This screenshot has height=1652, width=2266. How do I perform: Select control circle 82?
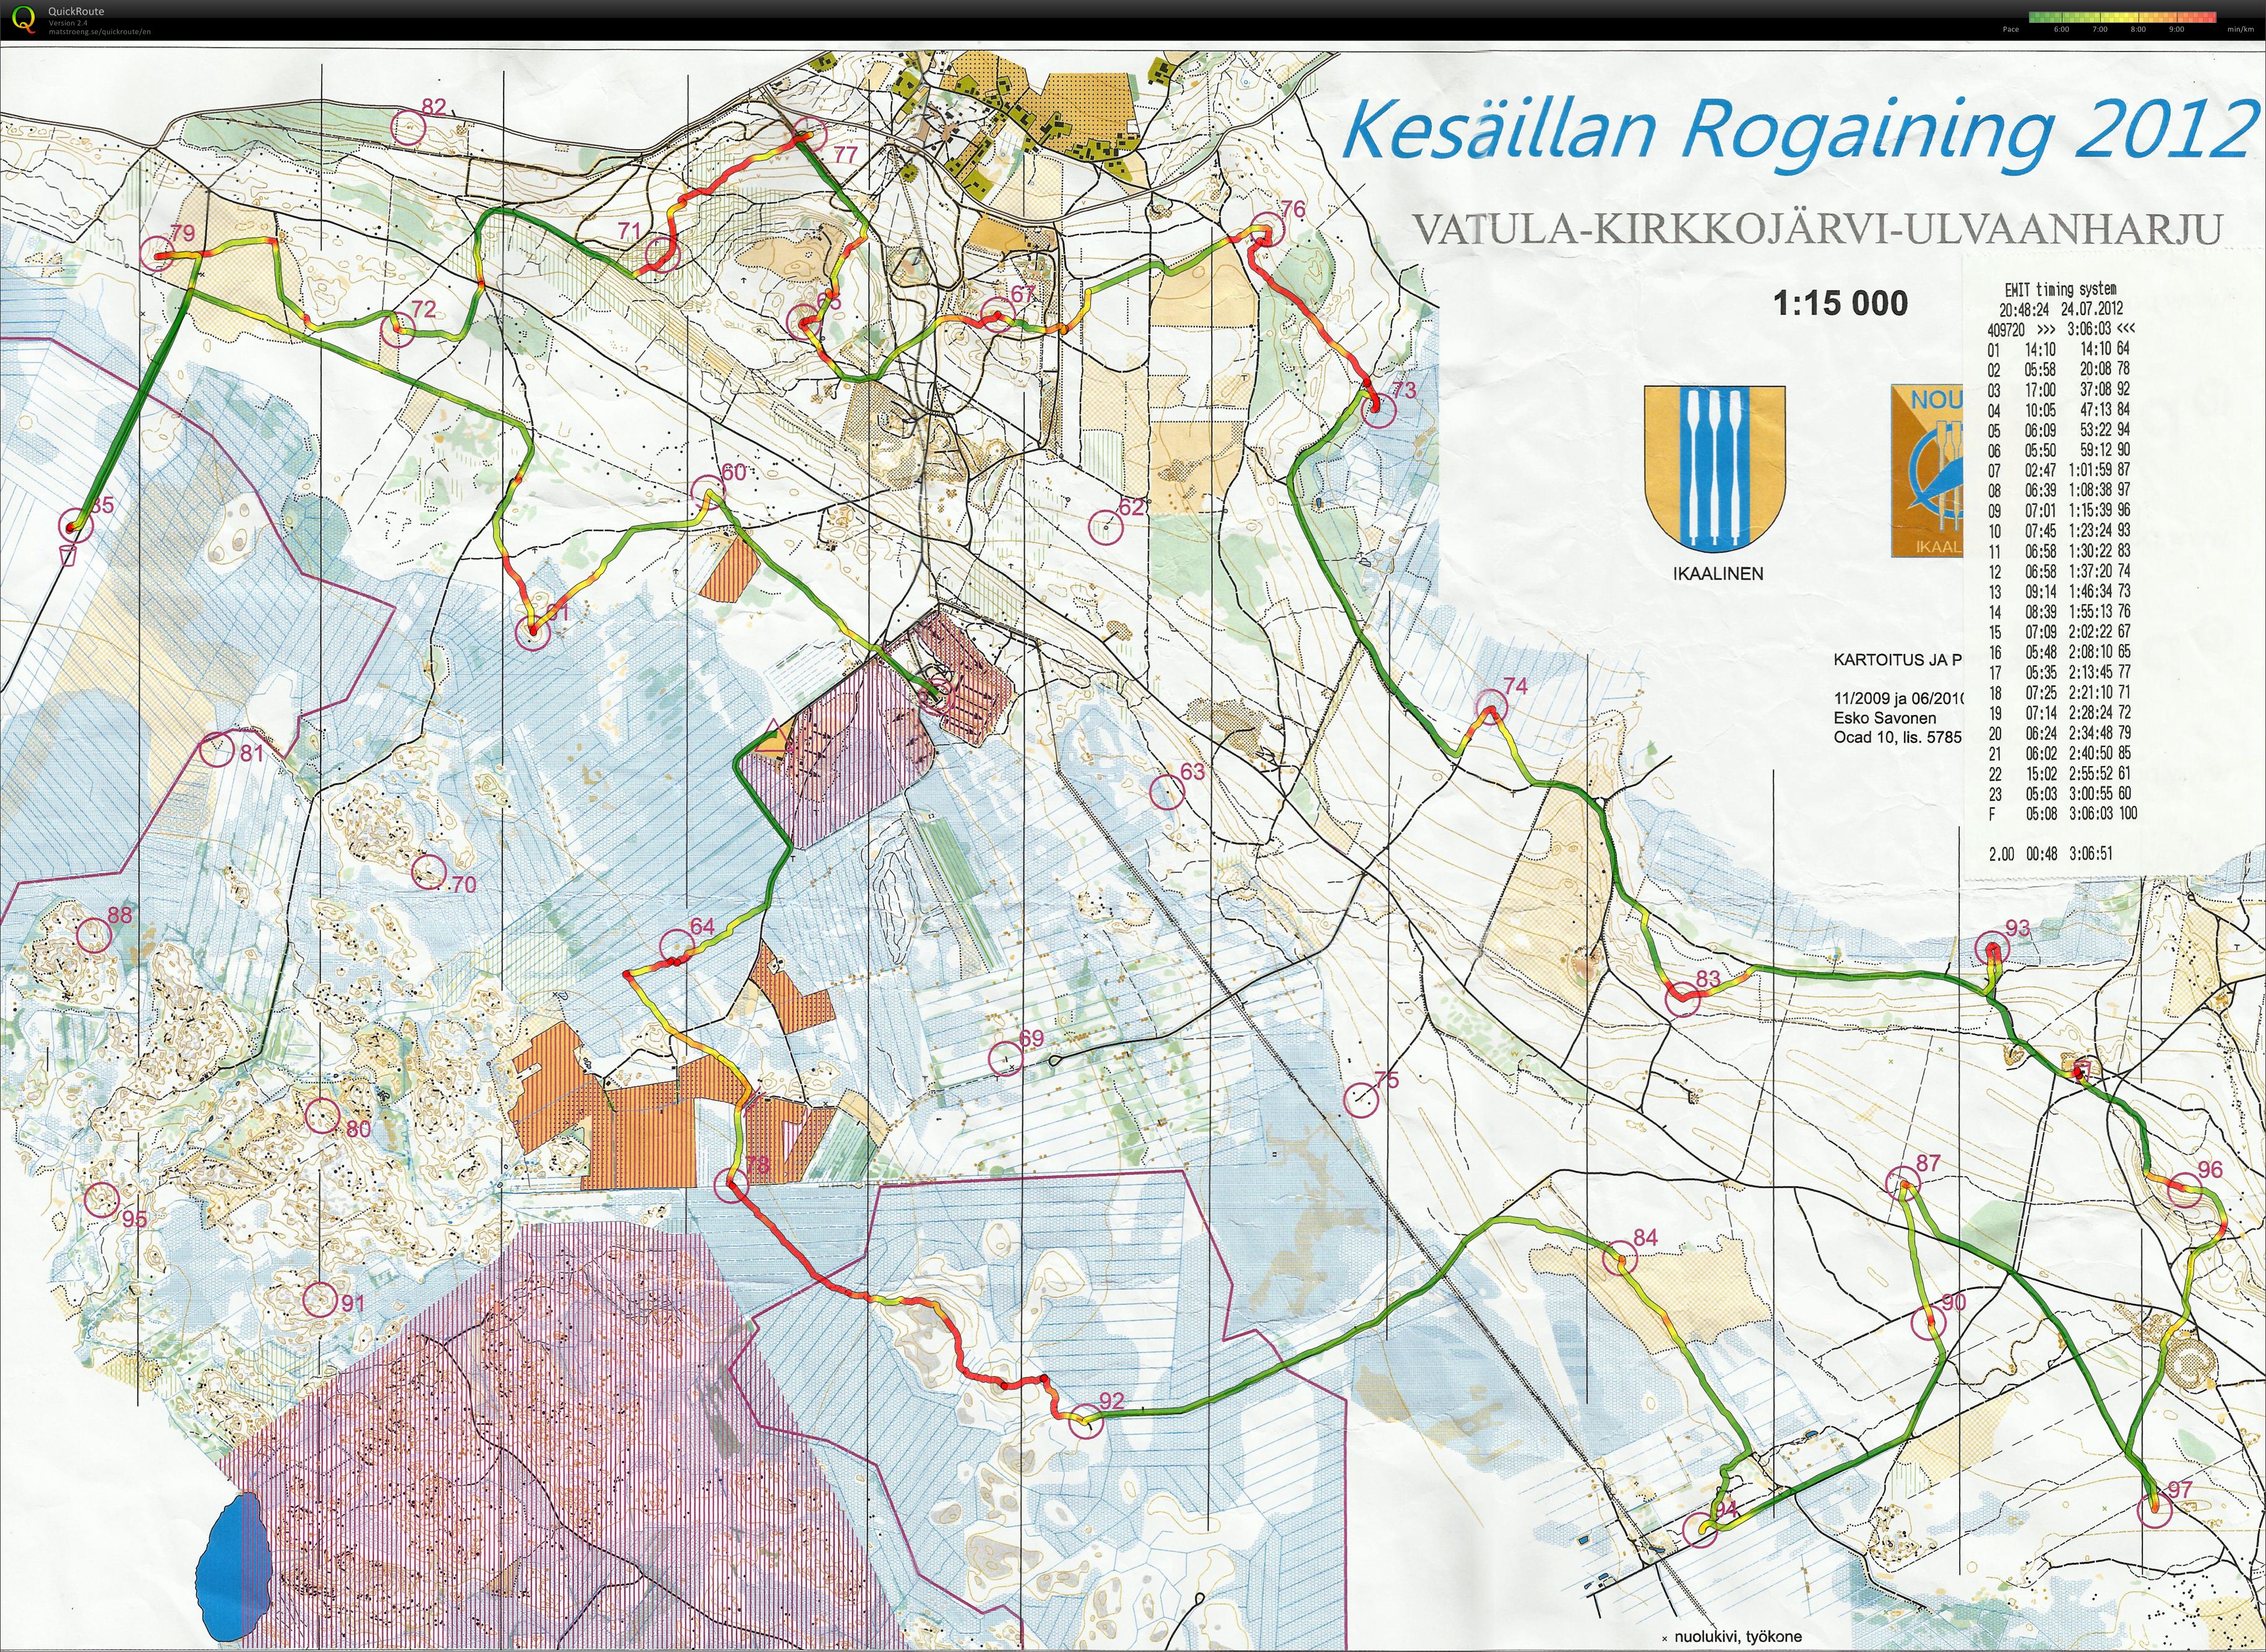[408, 127]
